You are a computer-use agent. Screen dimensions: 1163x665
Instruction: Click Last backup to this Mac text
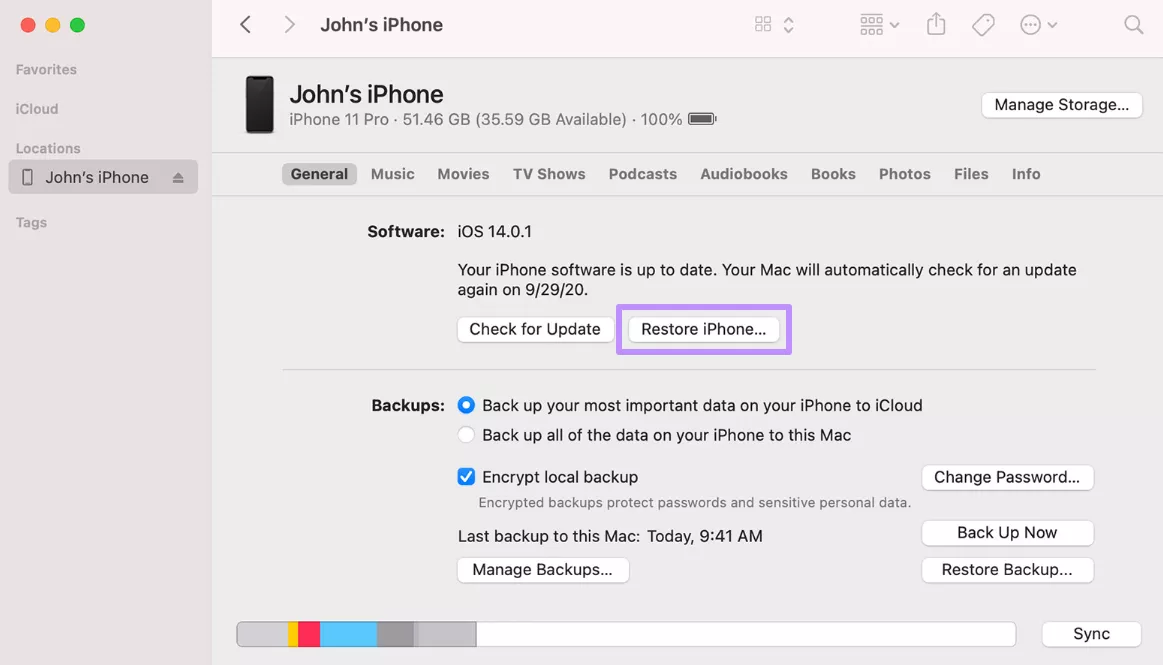610,536
